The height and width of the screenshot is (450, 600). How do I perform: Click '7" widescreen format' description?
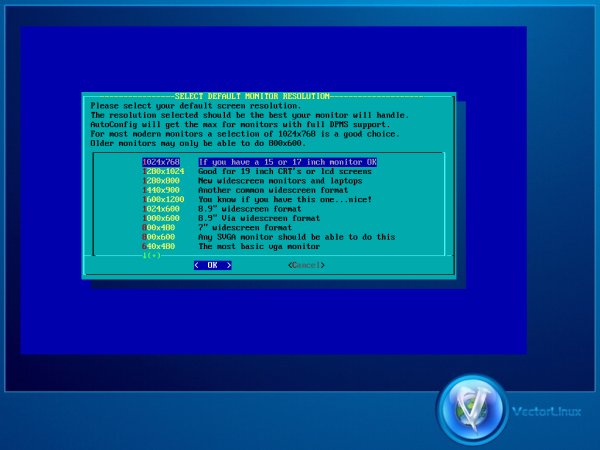pos(245,228)
